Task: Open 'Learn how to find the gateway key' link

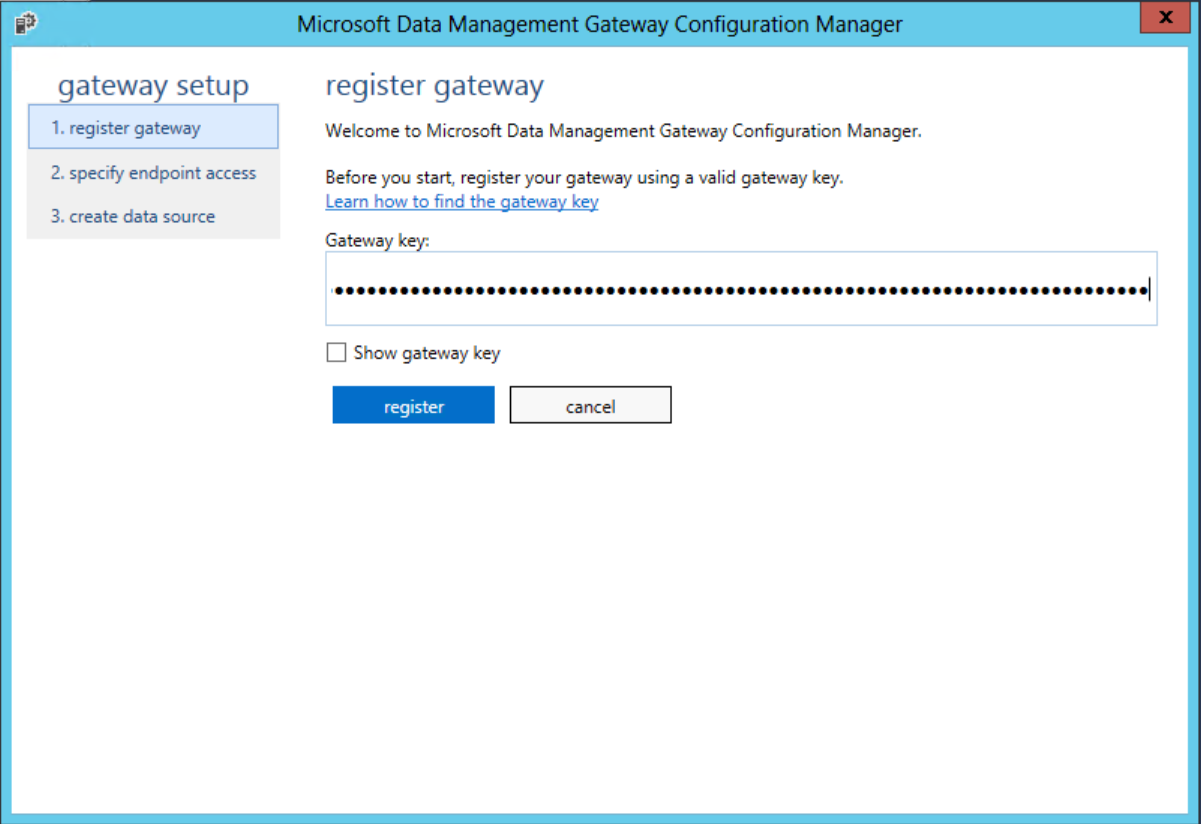Action: (462, 202)
